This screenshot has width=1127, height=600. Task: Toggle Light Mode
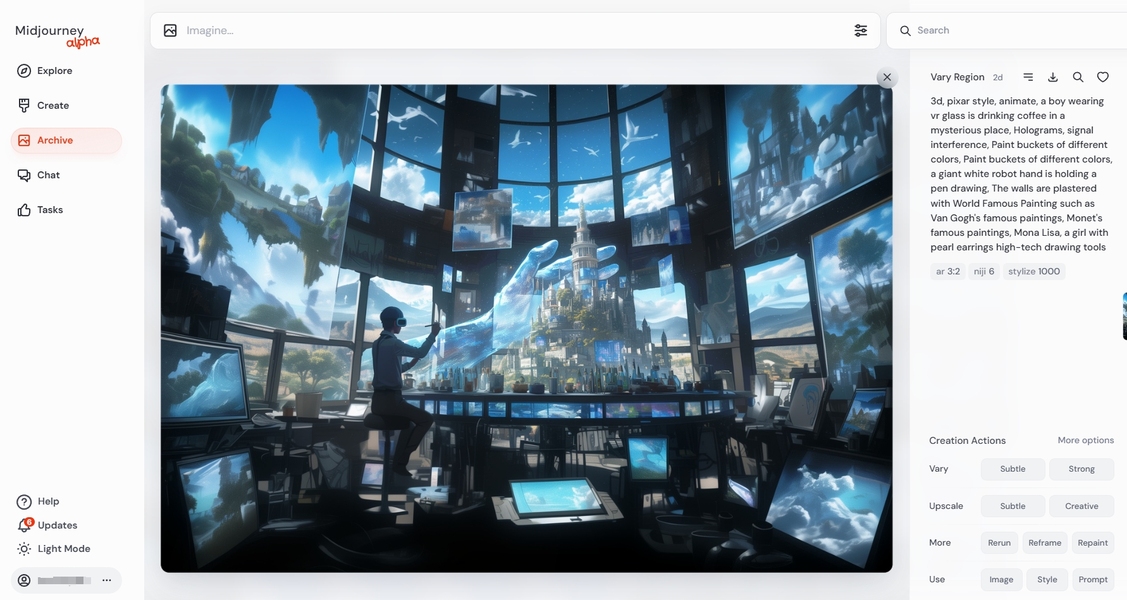click(x=54, y=549)
